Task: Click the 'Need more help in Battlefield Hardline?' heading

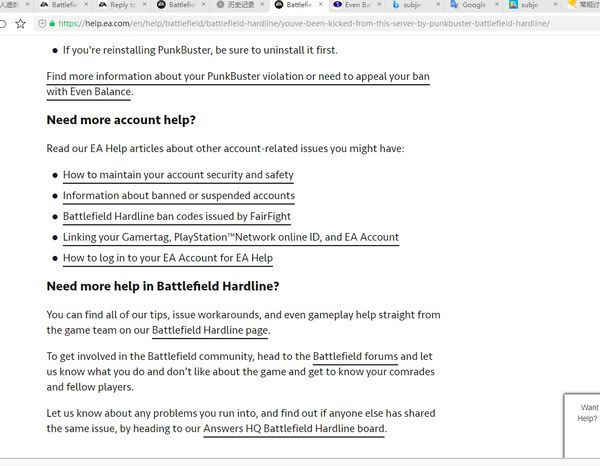Action: (163, 286)
